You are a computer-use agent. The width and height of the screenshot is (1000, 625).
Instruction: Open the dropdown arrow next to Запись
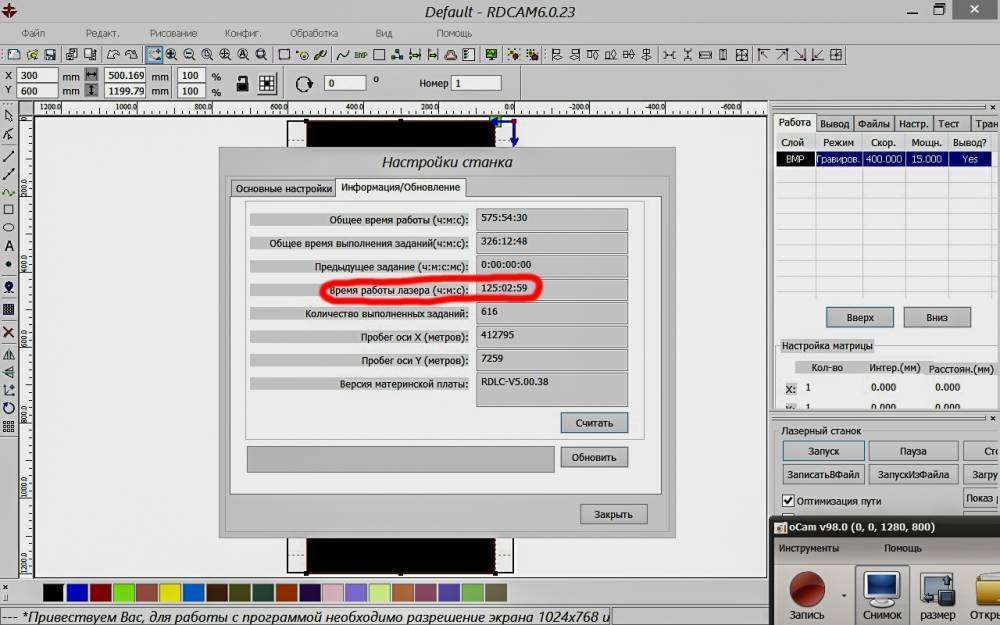(x=843, y=594)
